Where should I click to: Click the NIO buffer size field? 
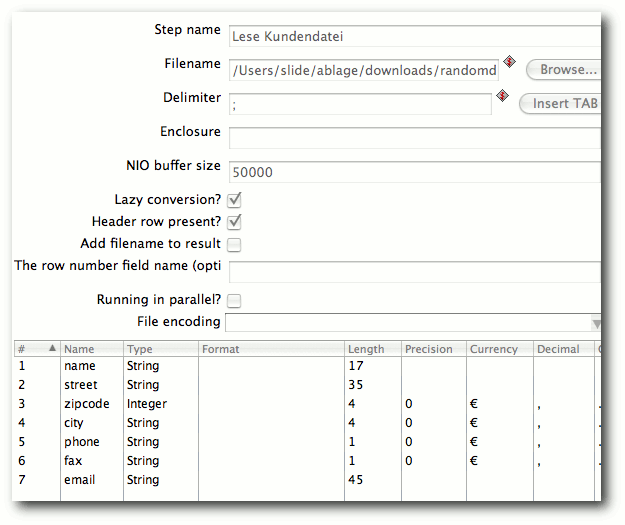[415, 172]
